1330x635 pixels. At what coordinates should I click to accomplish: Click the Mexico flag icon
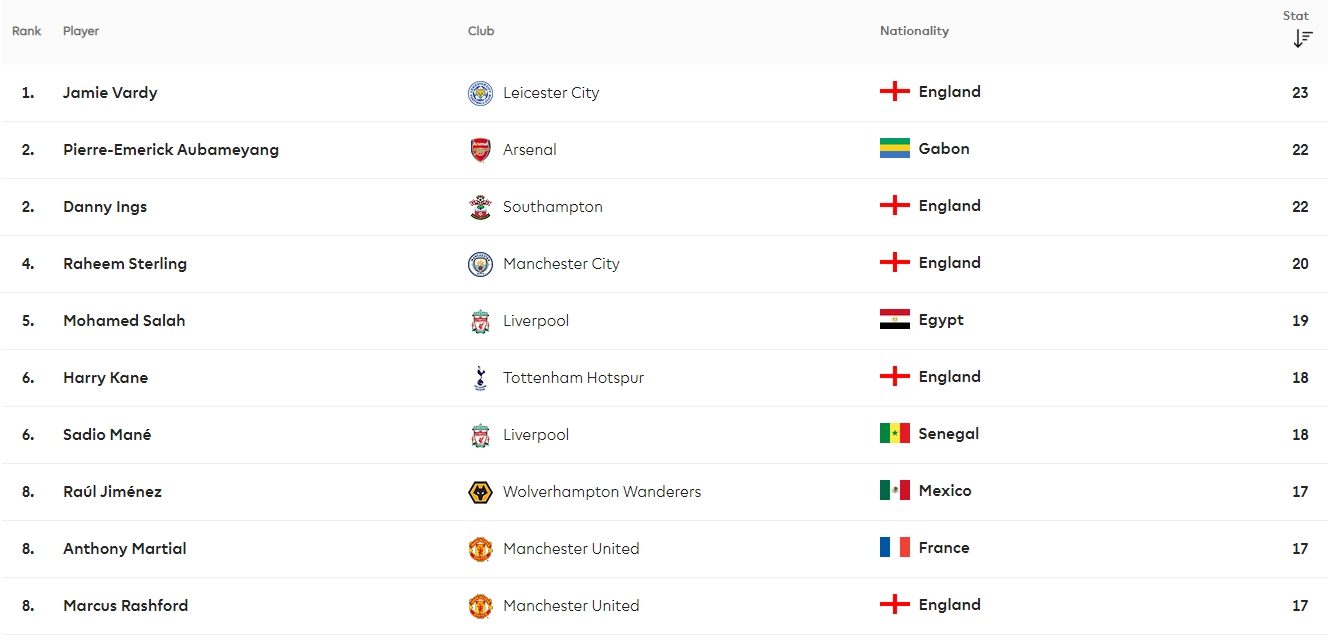click(x=894, y=491)
